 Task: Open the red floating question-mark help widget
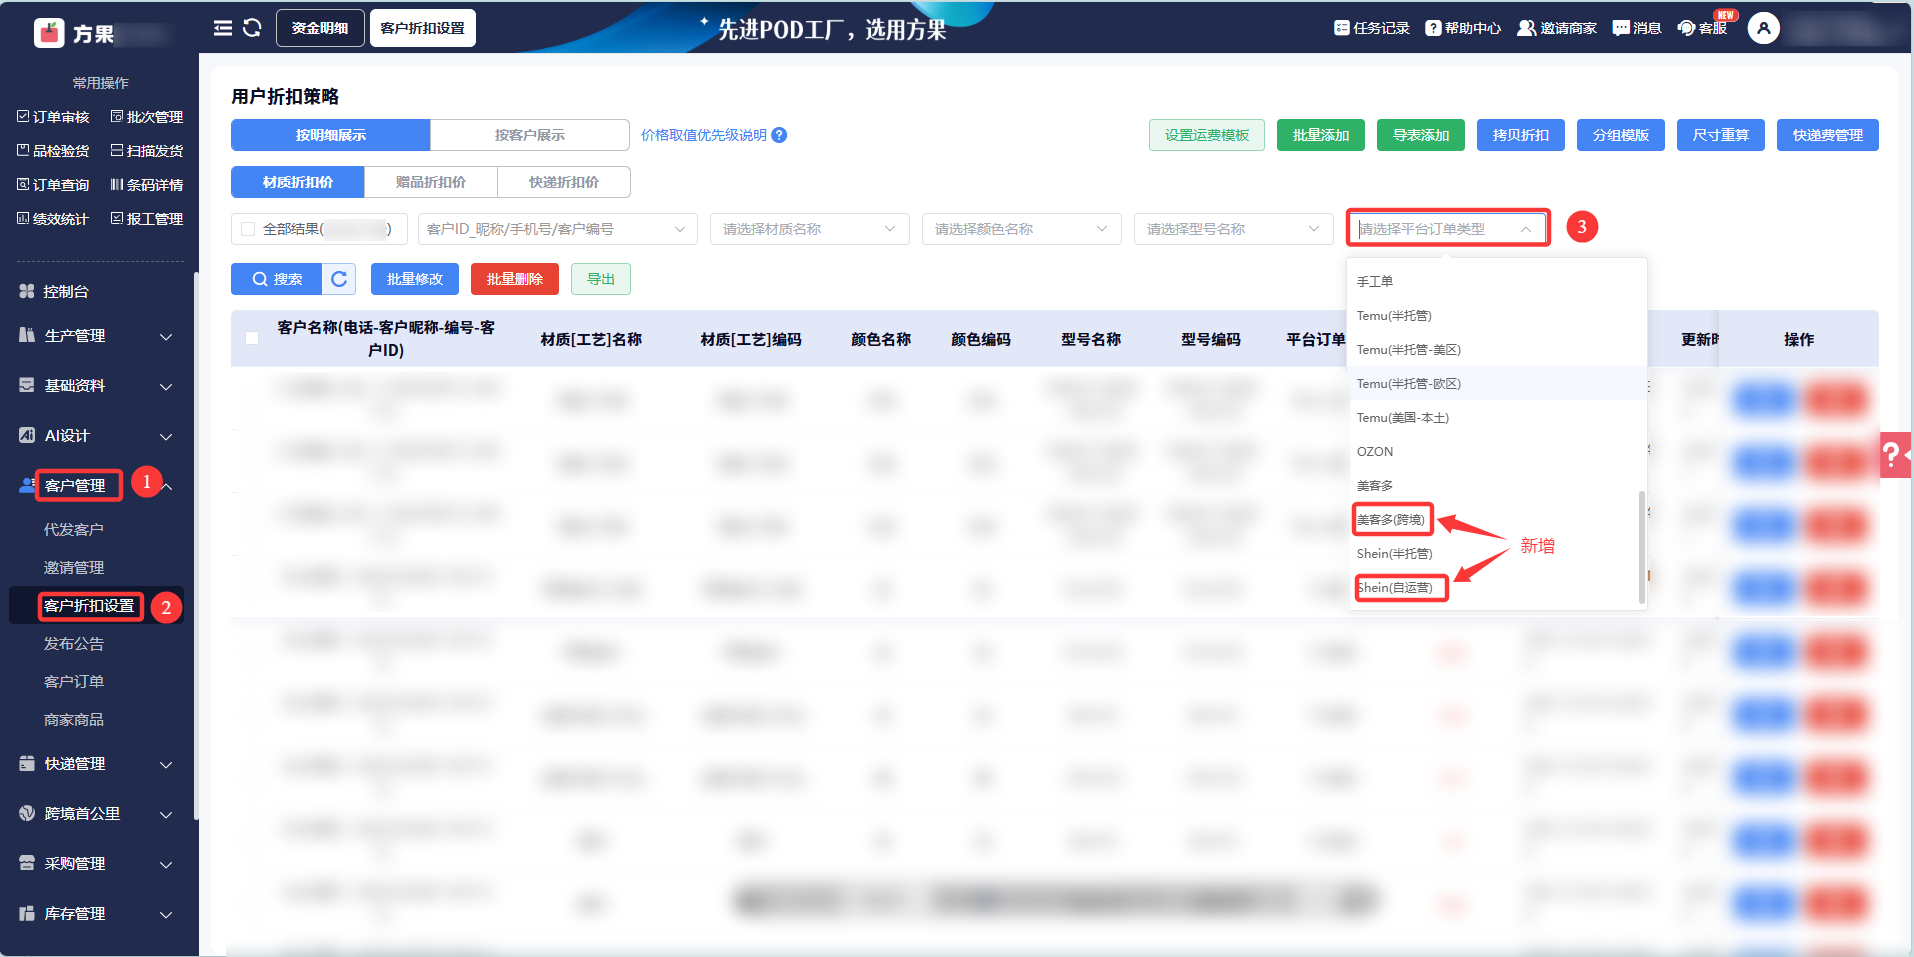click(1893, 455)
